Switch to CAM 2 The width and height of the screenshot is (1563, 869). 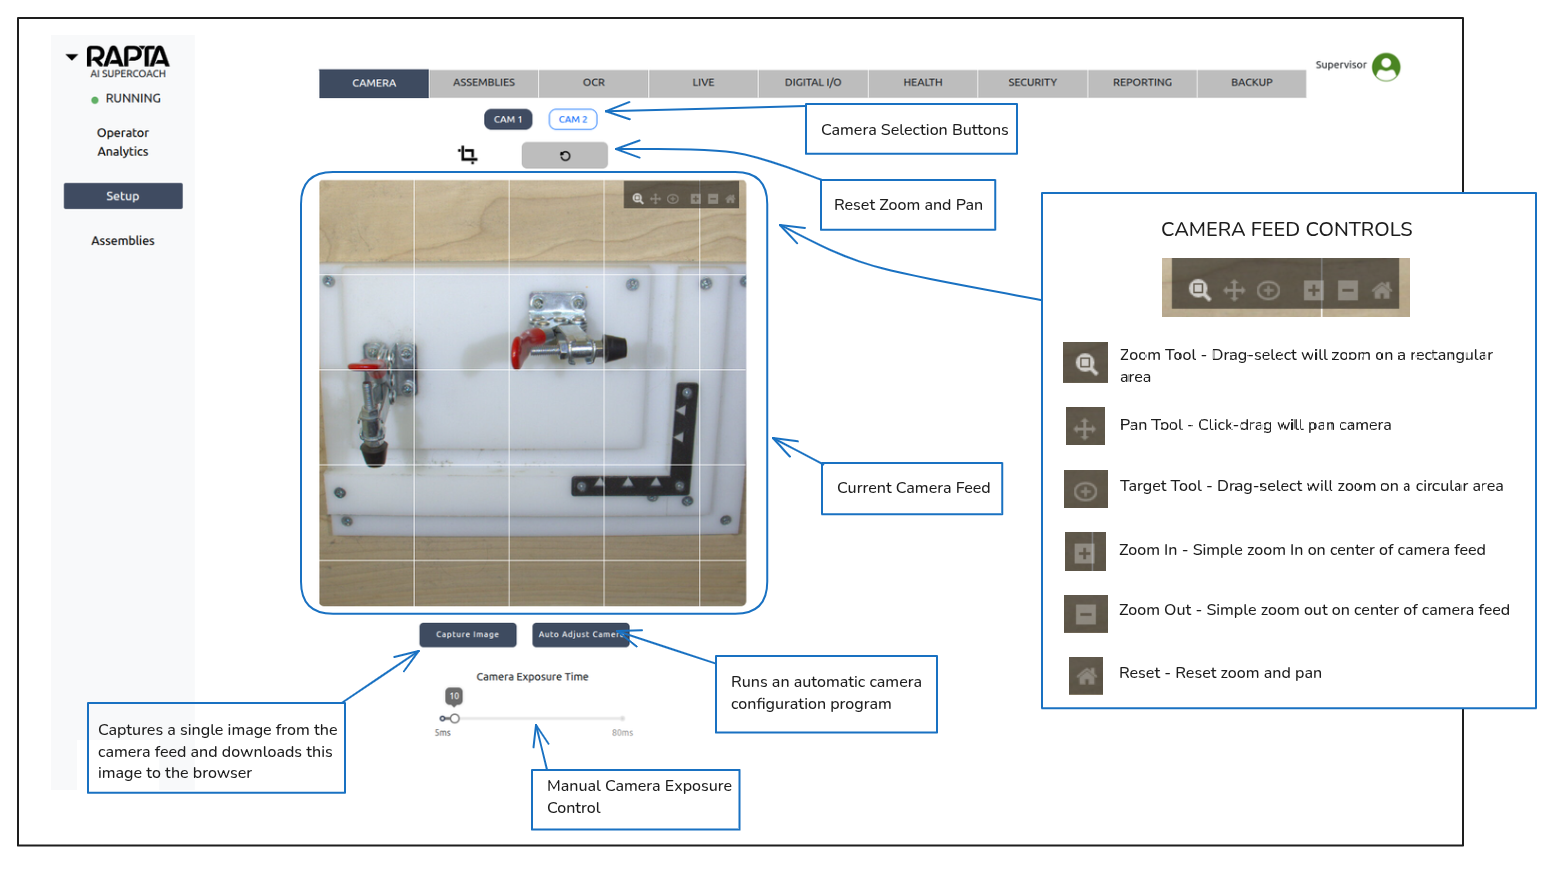(x=573, y=120)
